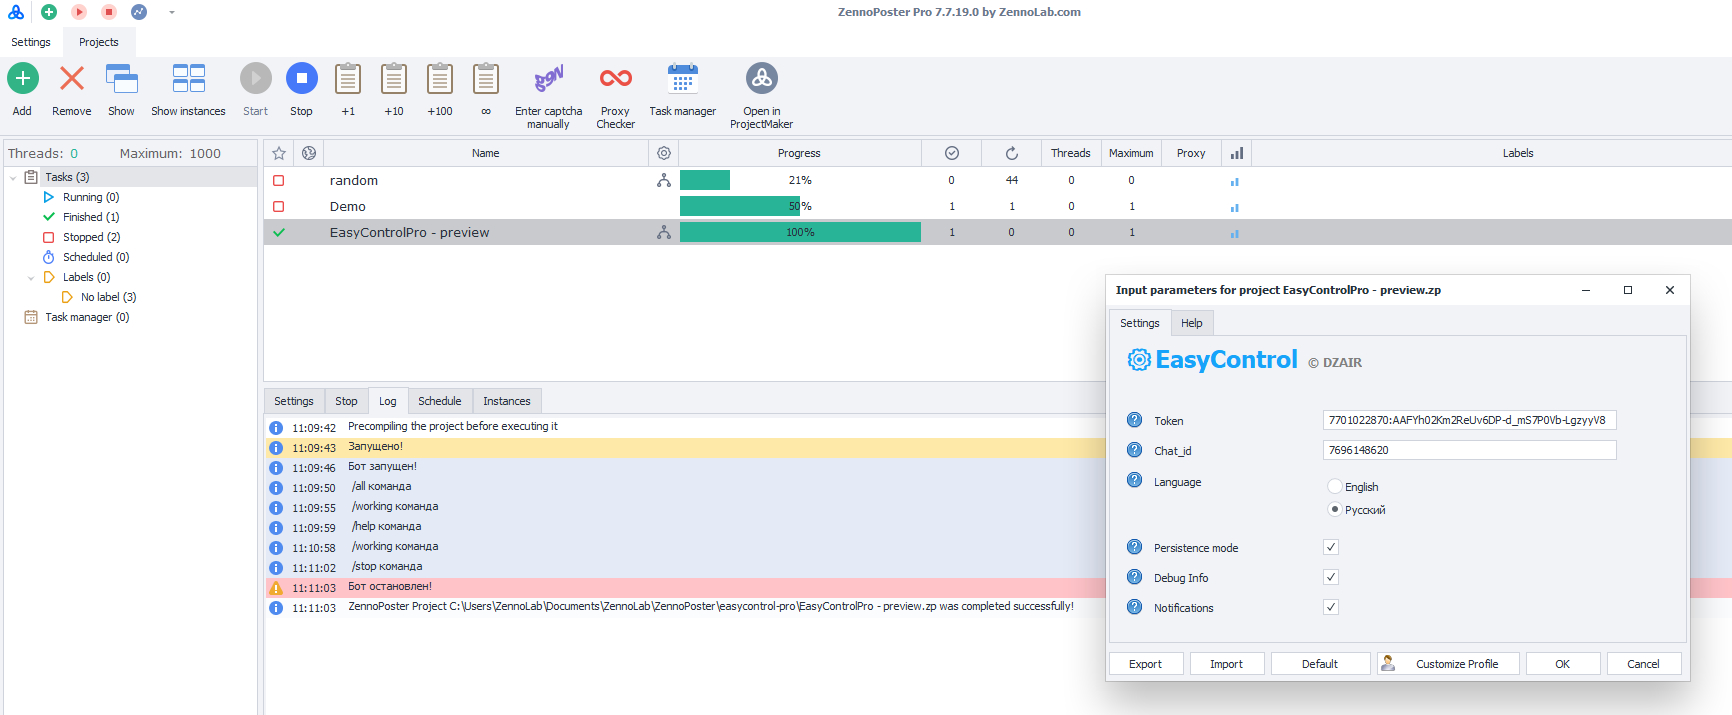The image size is (1732, 715).
Task: Click the red Remove icon
Action: 72,78
